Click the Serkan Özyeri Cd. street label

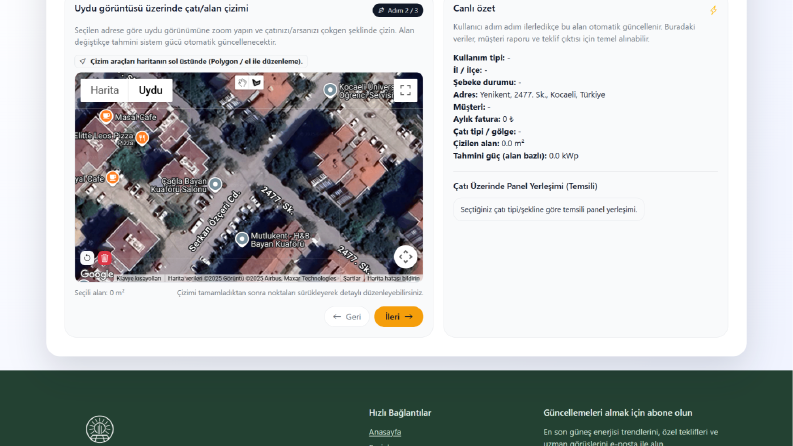[214, 221]
